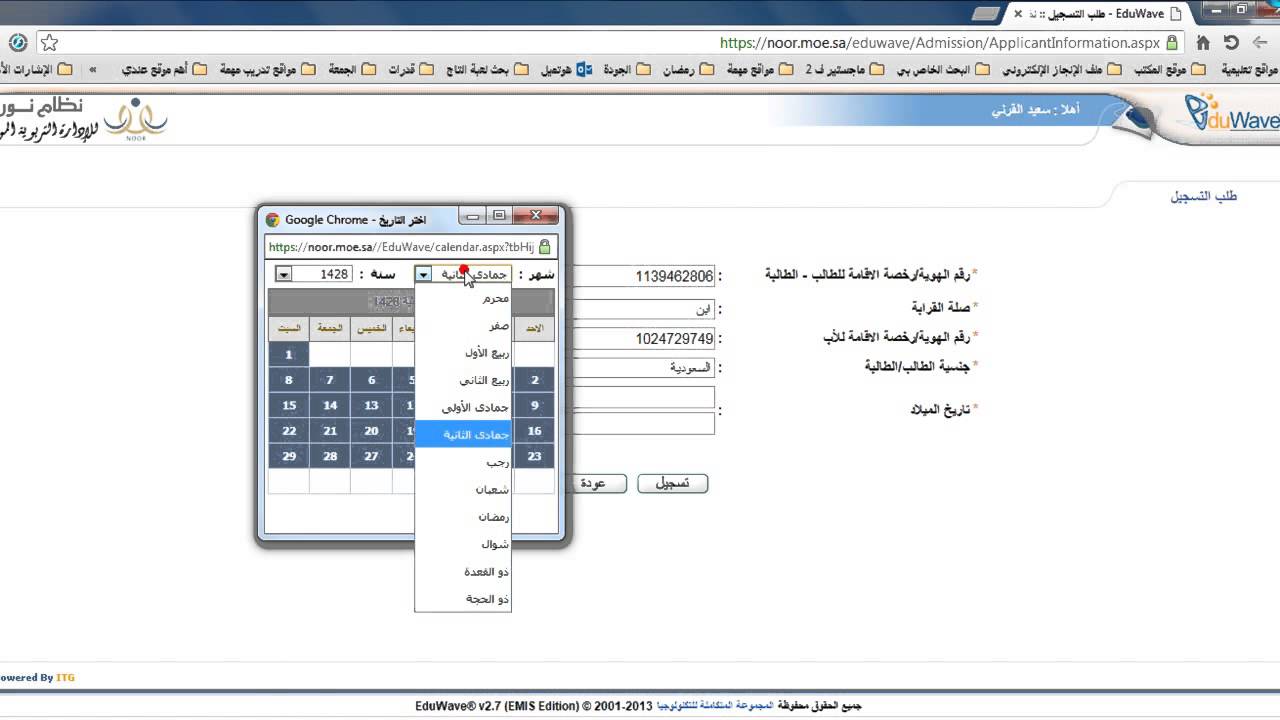Select day 22 in the calendar

pos(289,431)
